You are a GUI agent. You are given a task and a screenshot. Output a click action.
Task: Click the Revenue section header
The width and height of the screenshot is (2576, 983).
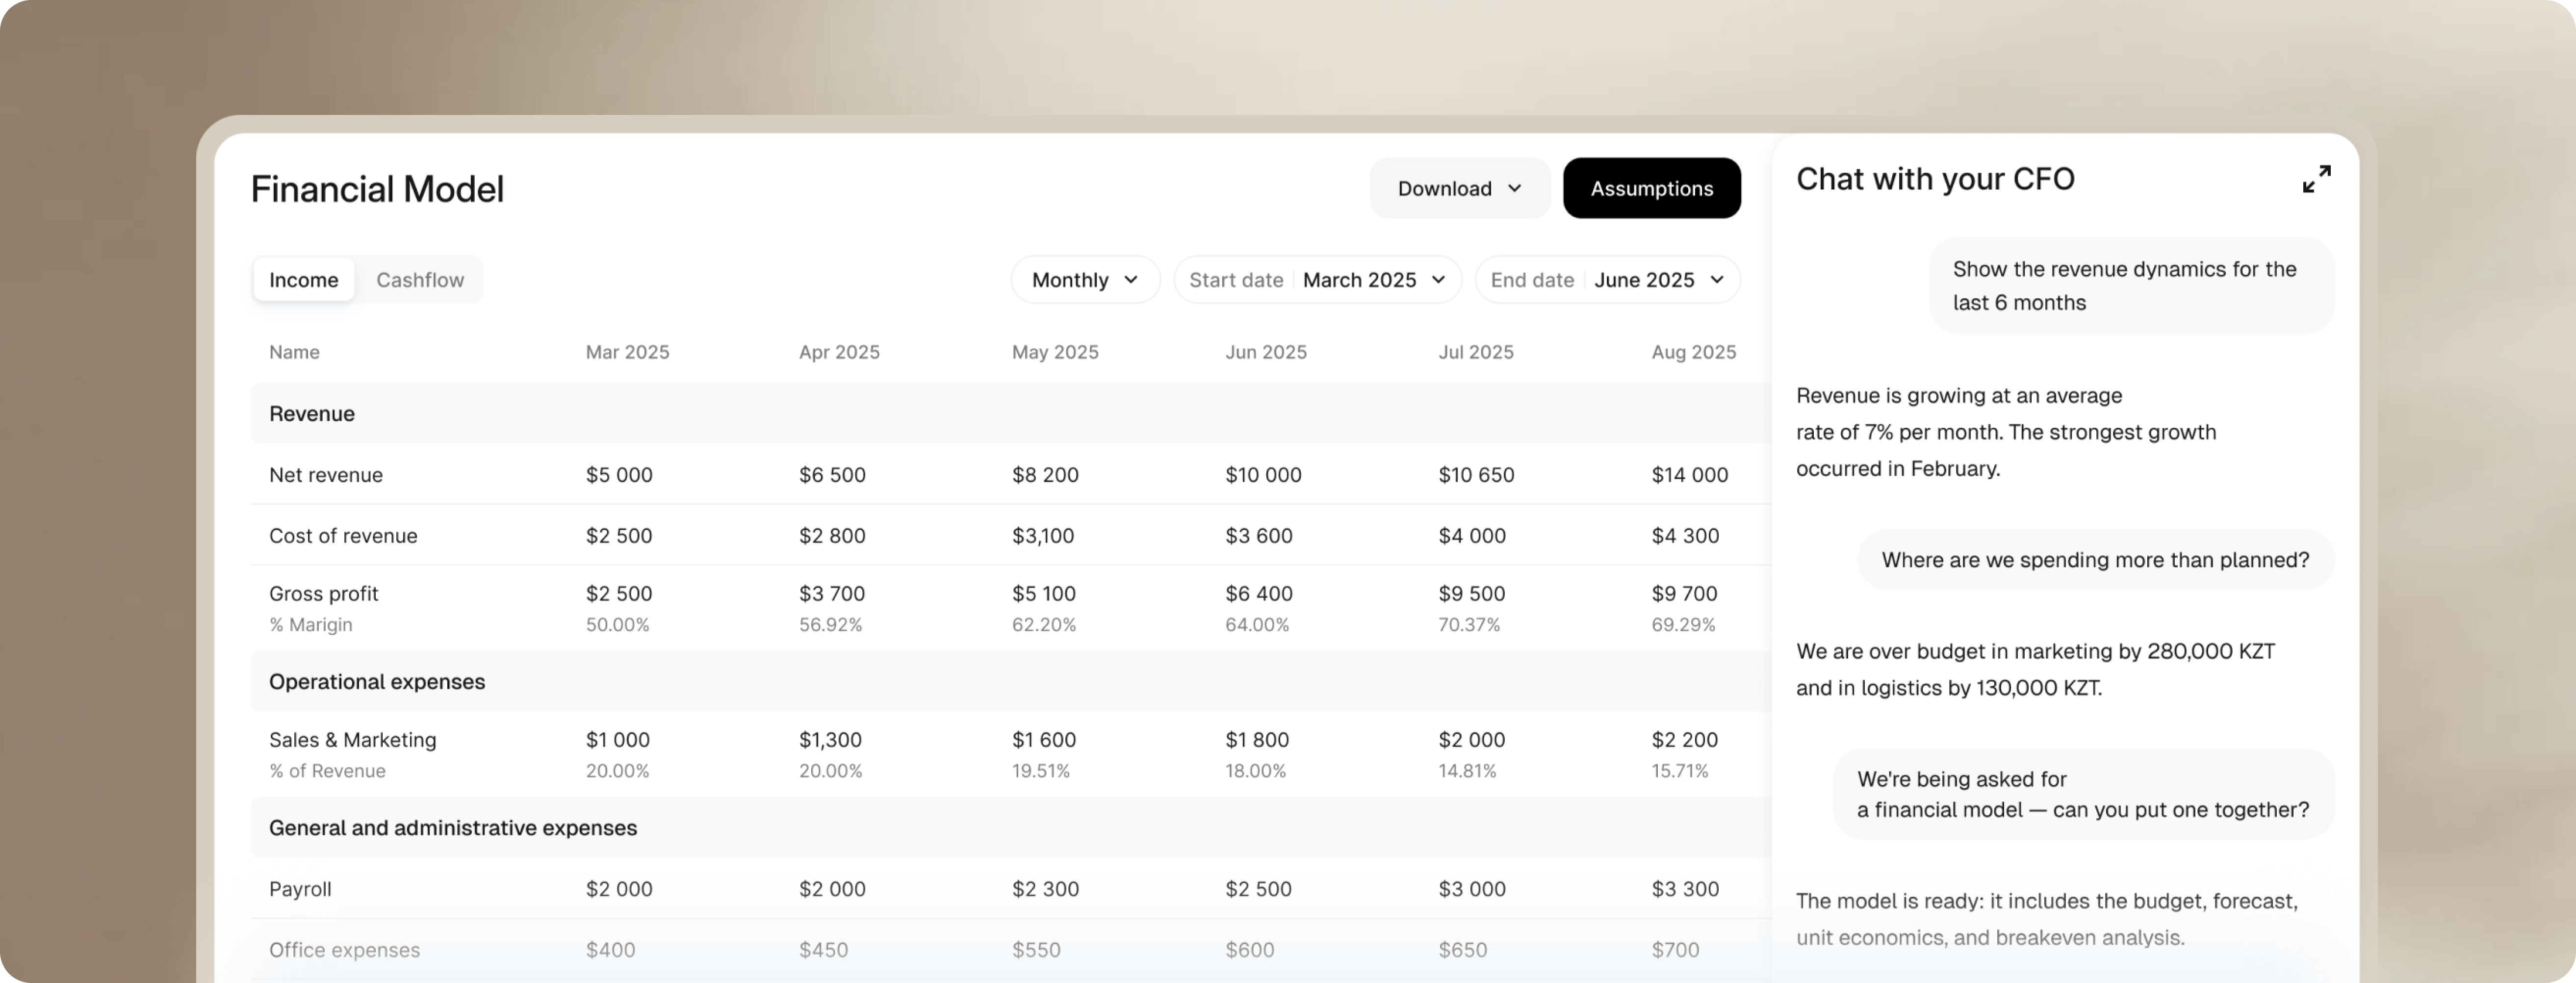click(x=312, y=414)
